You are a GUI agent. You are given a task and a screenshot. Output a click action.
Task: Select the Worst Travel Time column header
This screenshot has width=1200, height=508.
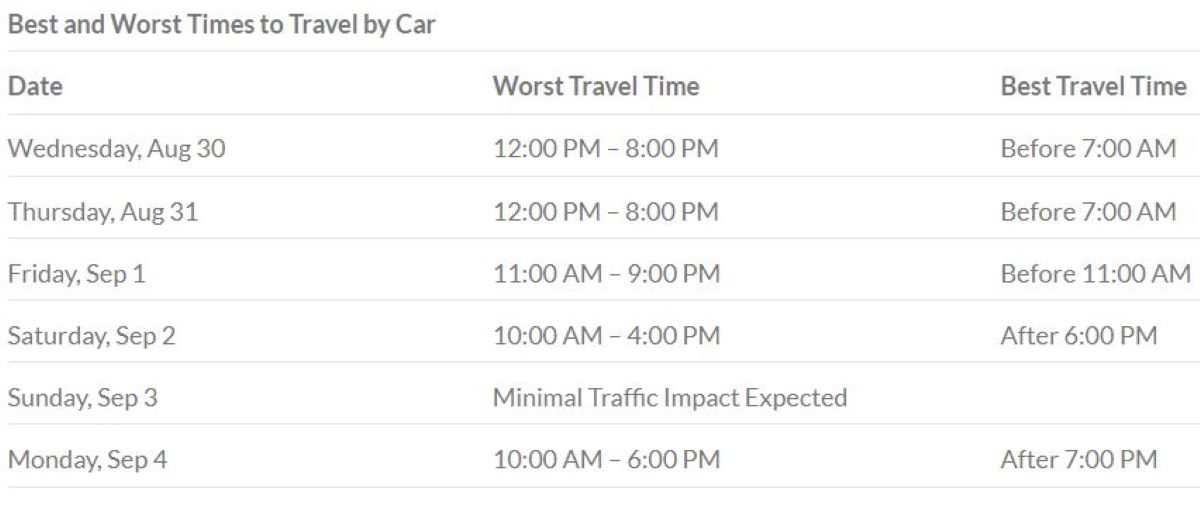click(x=596, y=87)
